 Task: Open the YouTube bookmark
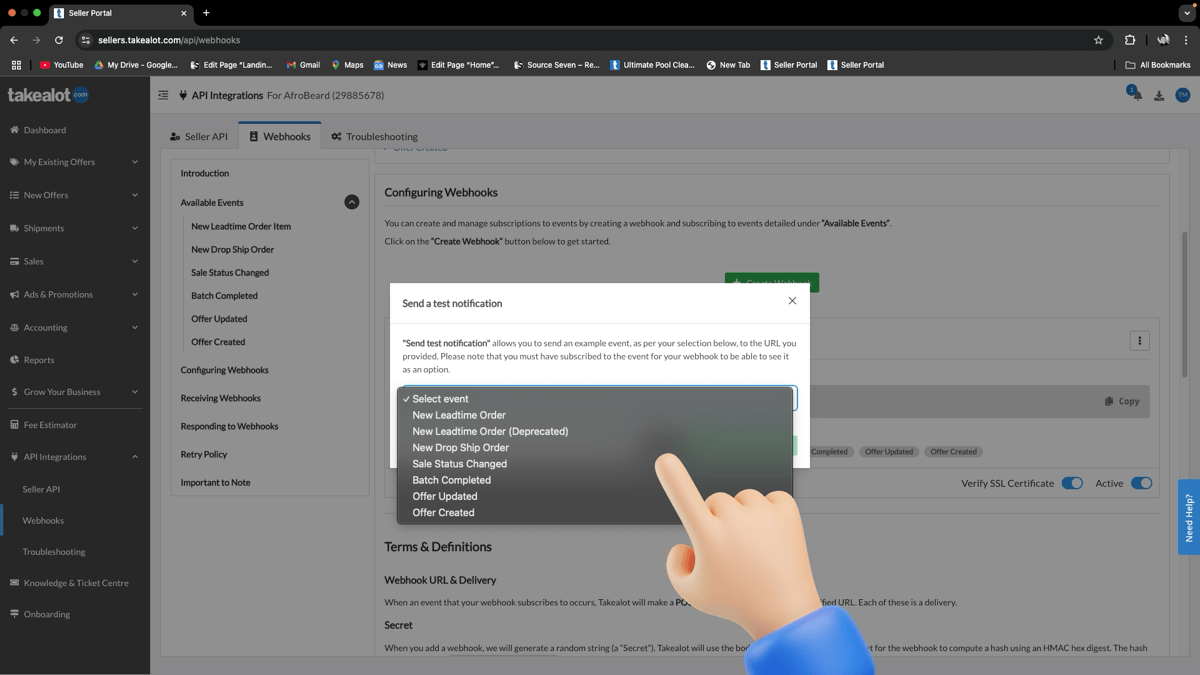point(61,65)
